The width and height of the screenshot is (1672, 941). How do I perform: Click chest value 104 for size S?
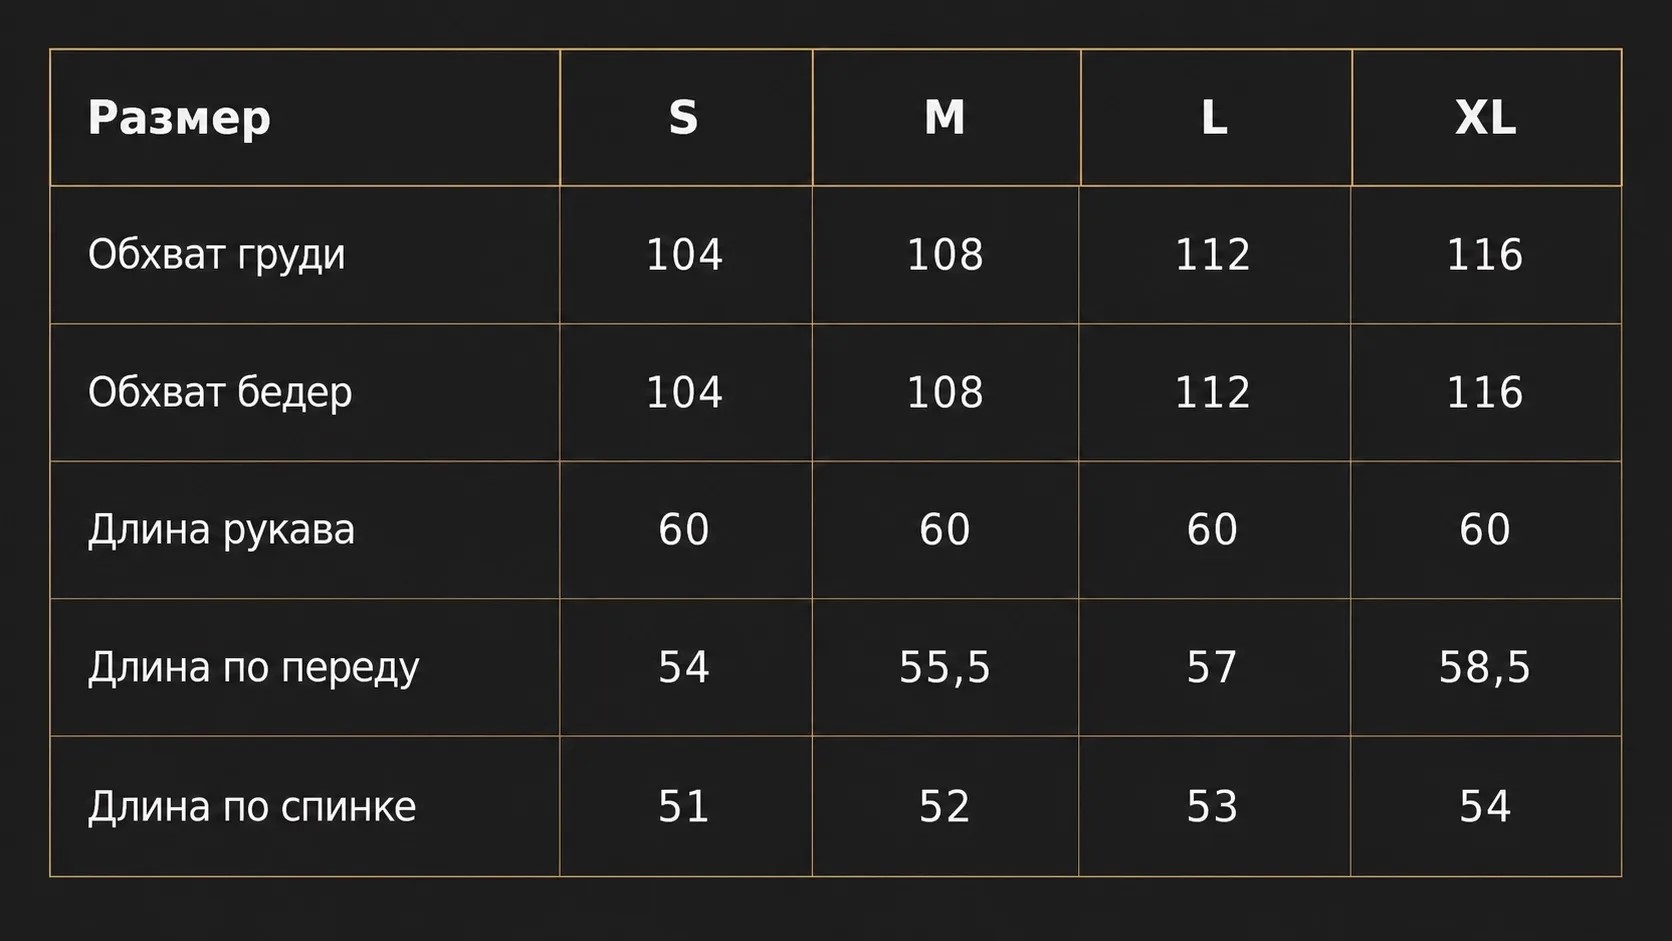[x=684, y=255]
